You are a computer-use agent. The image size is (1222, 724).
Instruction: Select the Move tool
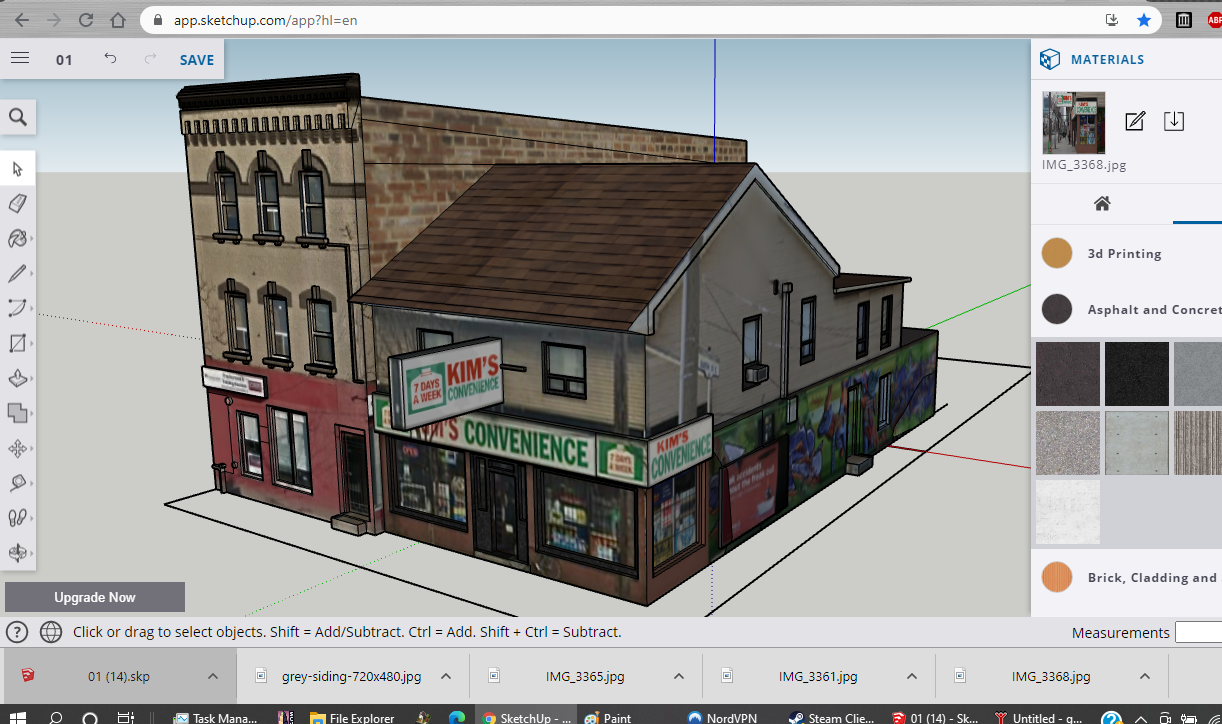pyautogui.click(x=18, y=448)
